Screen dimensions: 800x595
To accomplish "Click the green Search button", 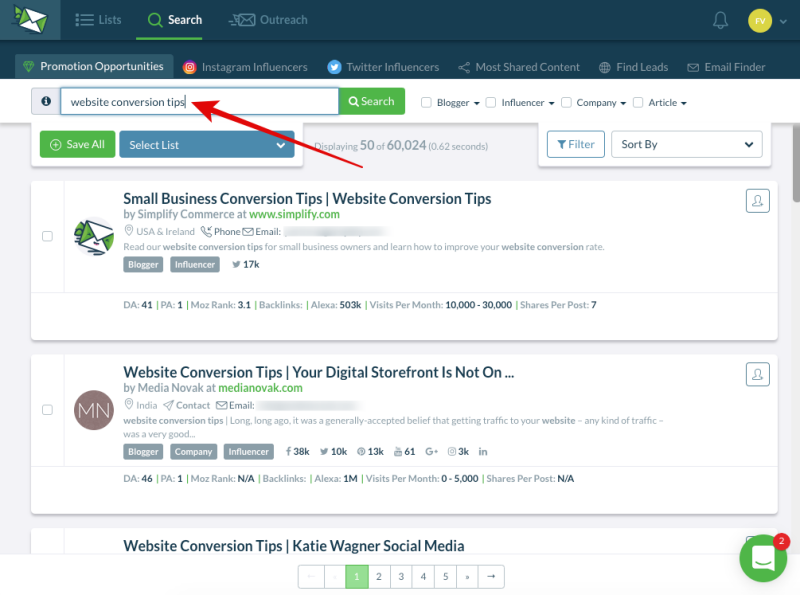I will tap(371, 101).
